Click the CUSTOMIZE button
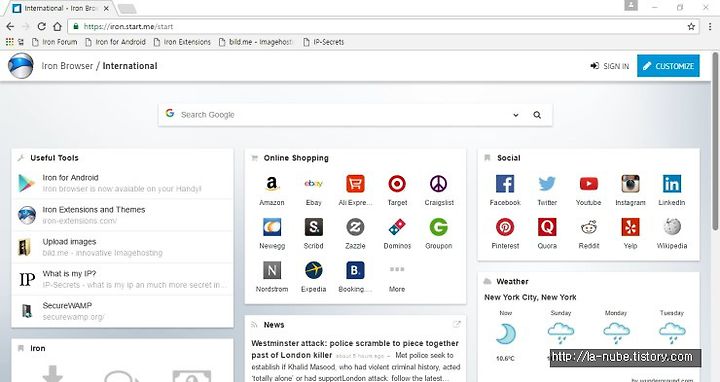This screenshot has width=720, height=382. tap(668, 66)
